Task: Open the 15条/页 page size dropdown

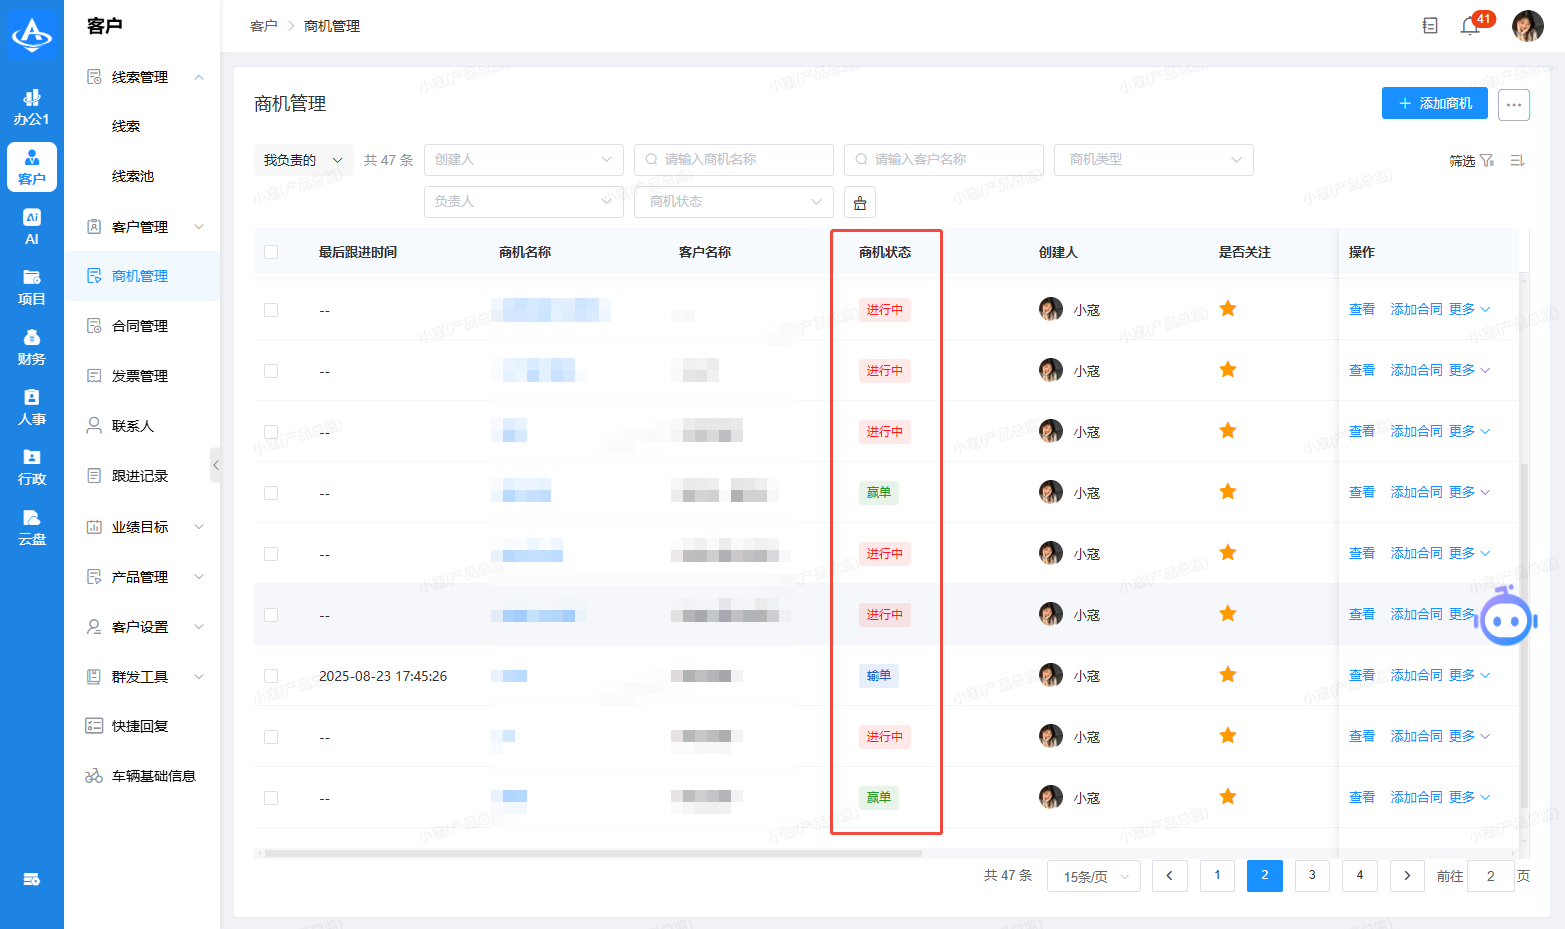Action: tap(1093, 877)
